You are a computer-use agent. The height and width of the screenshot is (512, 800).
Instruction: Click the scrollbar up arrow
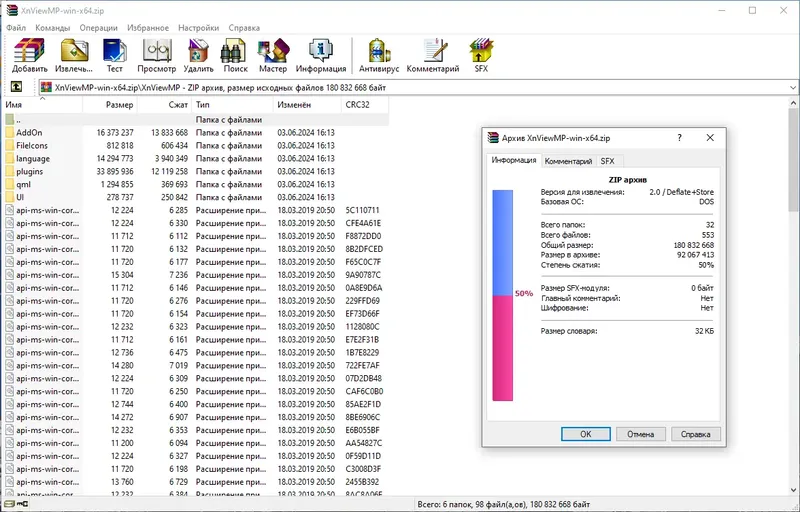coord(793,103)
